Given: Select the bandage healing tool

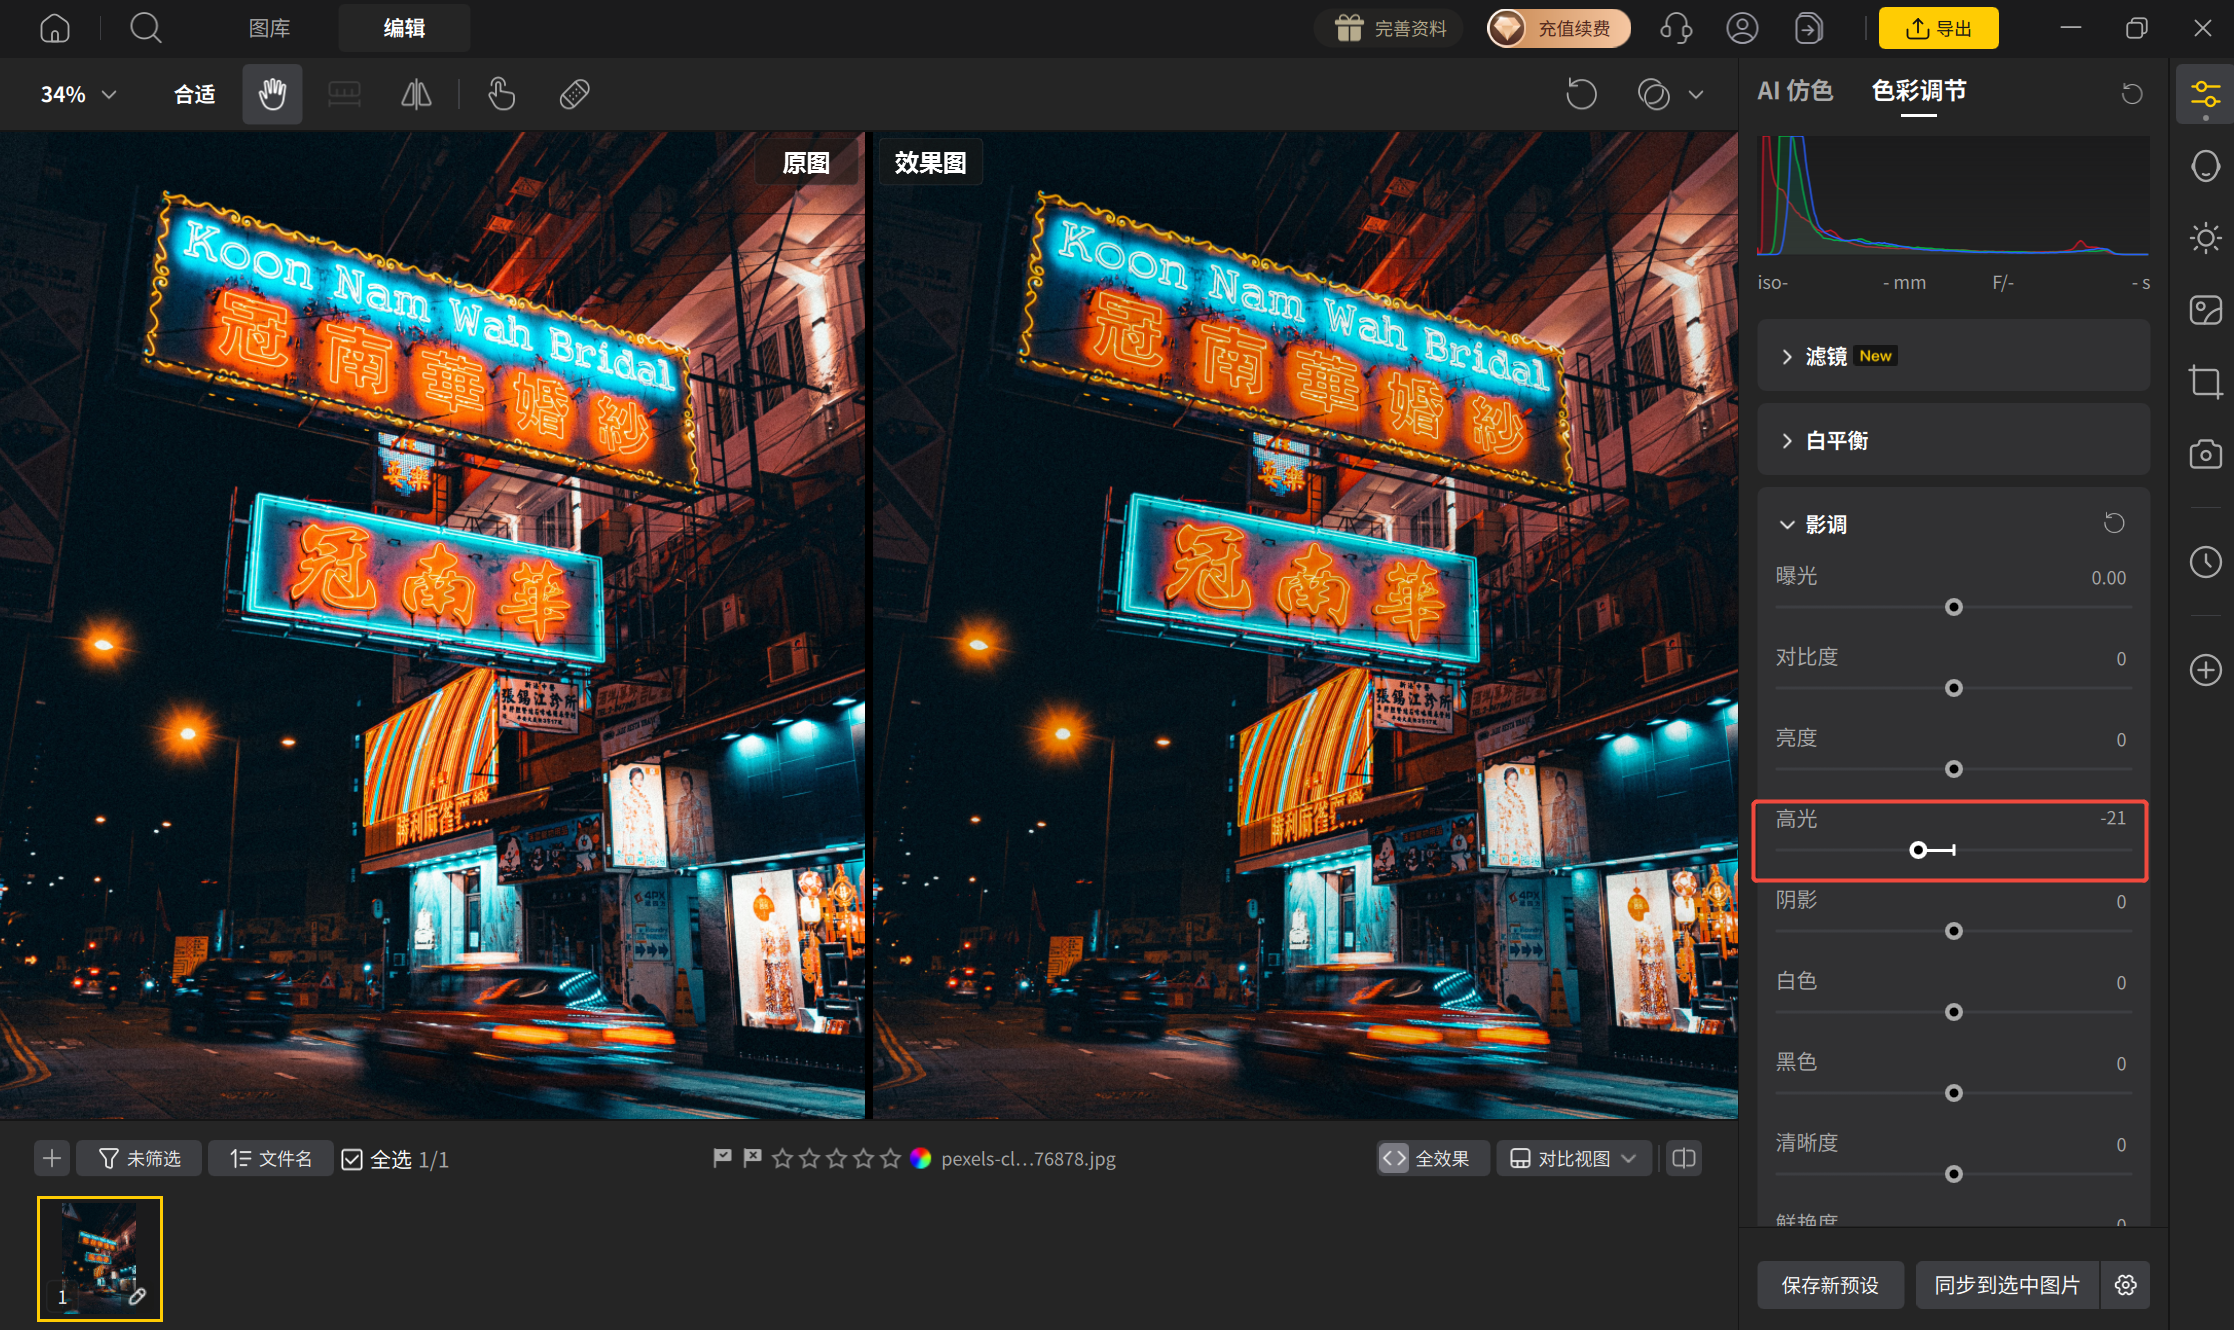Looking at the screenshot, I should click(x=574, y=94).
